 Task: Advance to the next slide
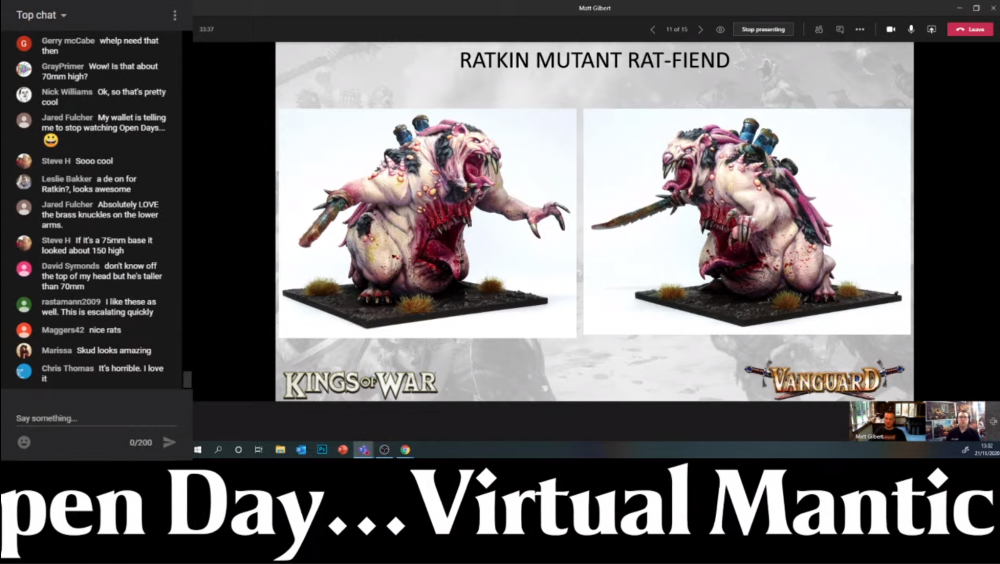pyautogui.click(x=700, y=30)
